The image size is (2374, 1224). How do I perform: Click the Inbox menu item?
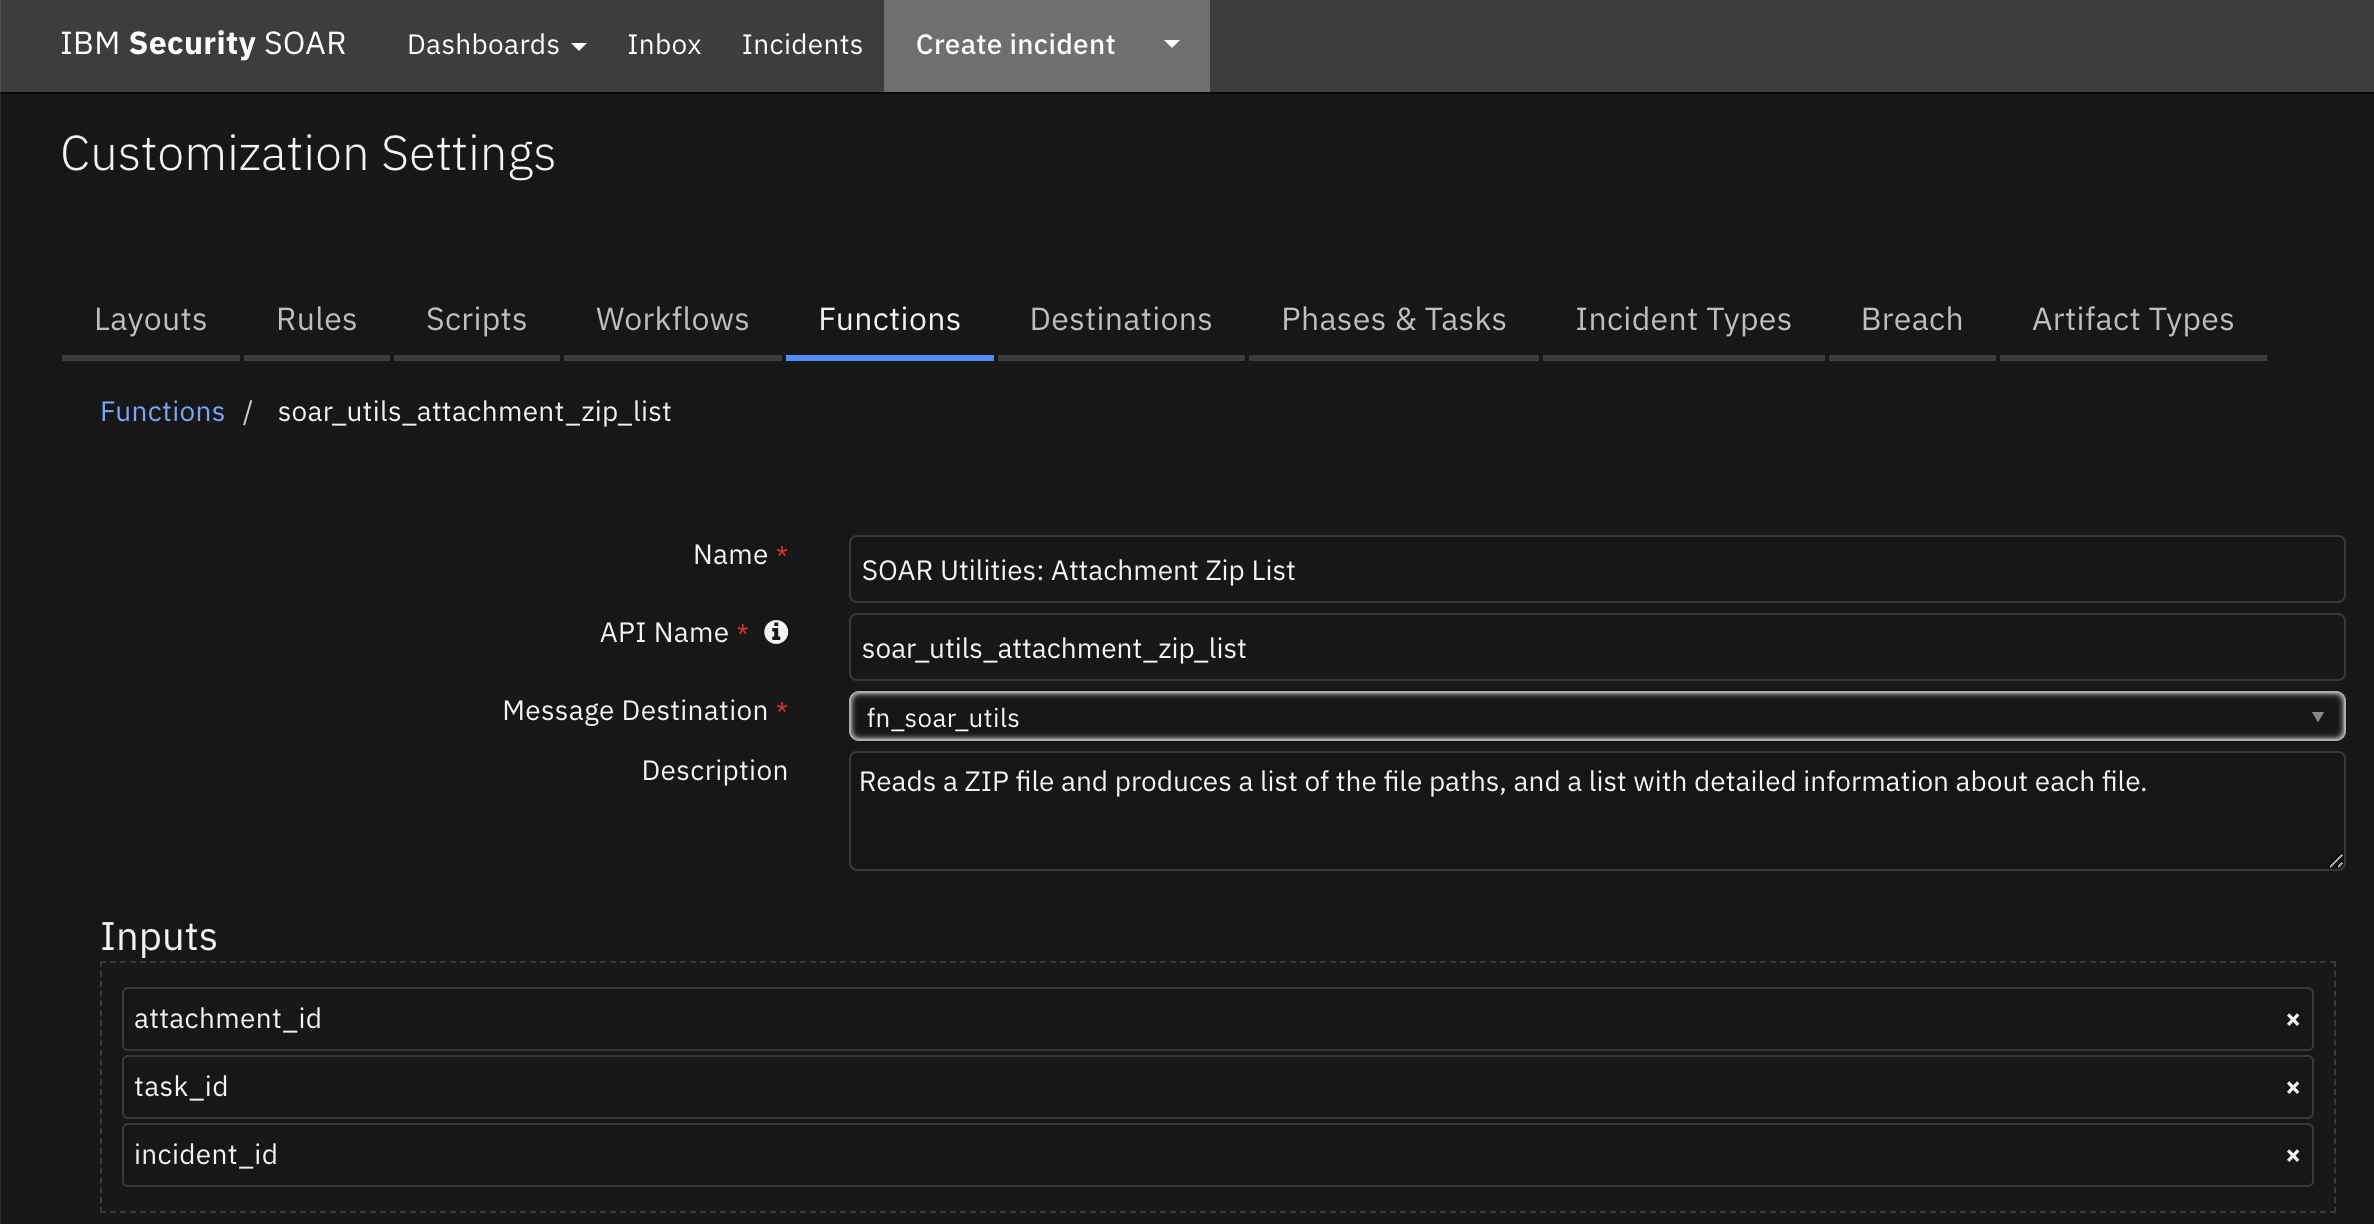click(x=665, y=44)
